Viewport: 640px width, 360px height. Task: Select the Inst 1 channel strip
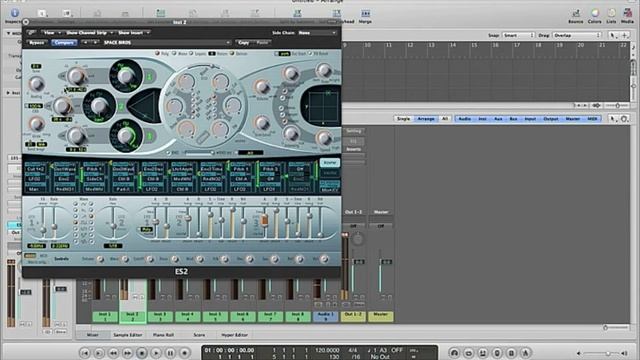coord(105,317)
